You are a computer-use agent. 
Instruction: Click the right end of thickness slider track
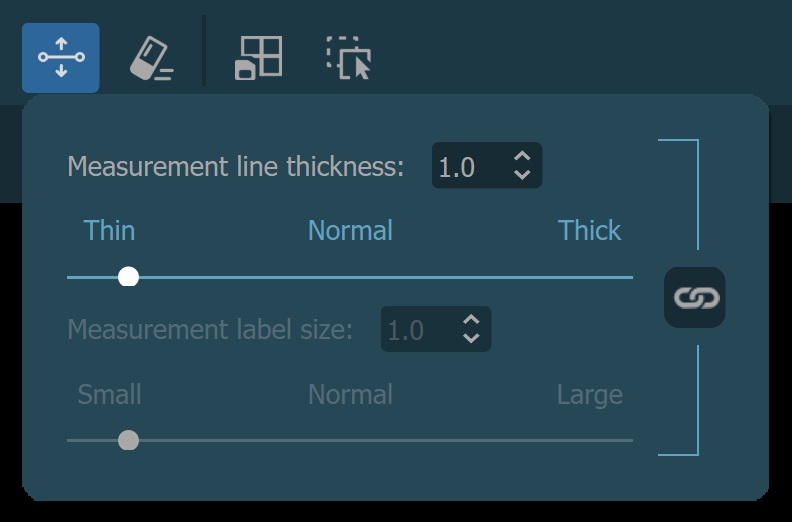pos(629,277)
